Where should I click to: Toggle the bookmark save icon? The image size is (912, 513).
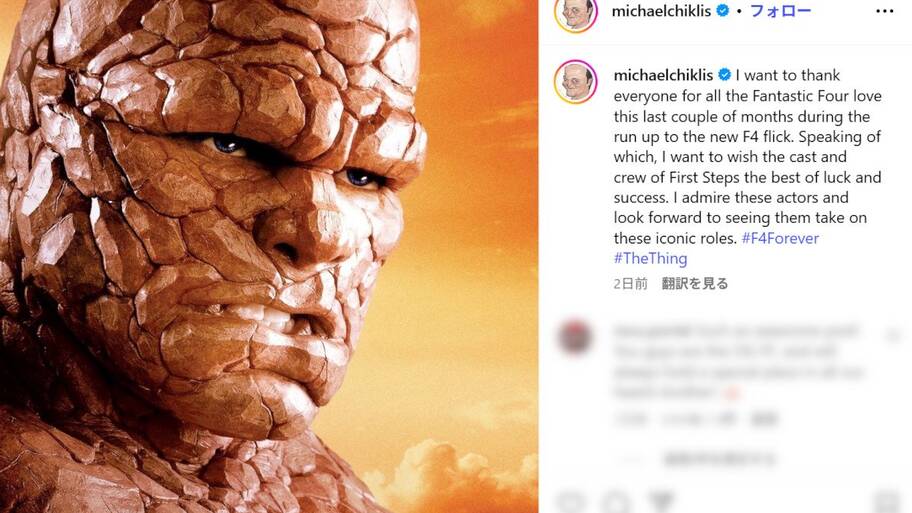[888, 503]
